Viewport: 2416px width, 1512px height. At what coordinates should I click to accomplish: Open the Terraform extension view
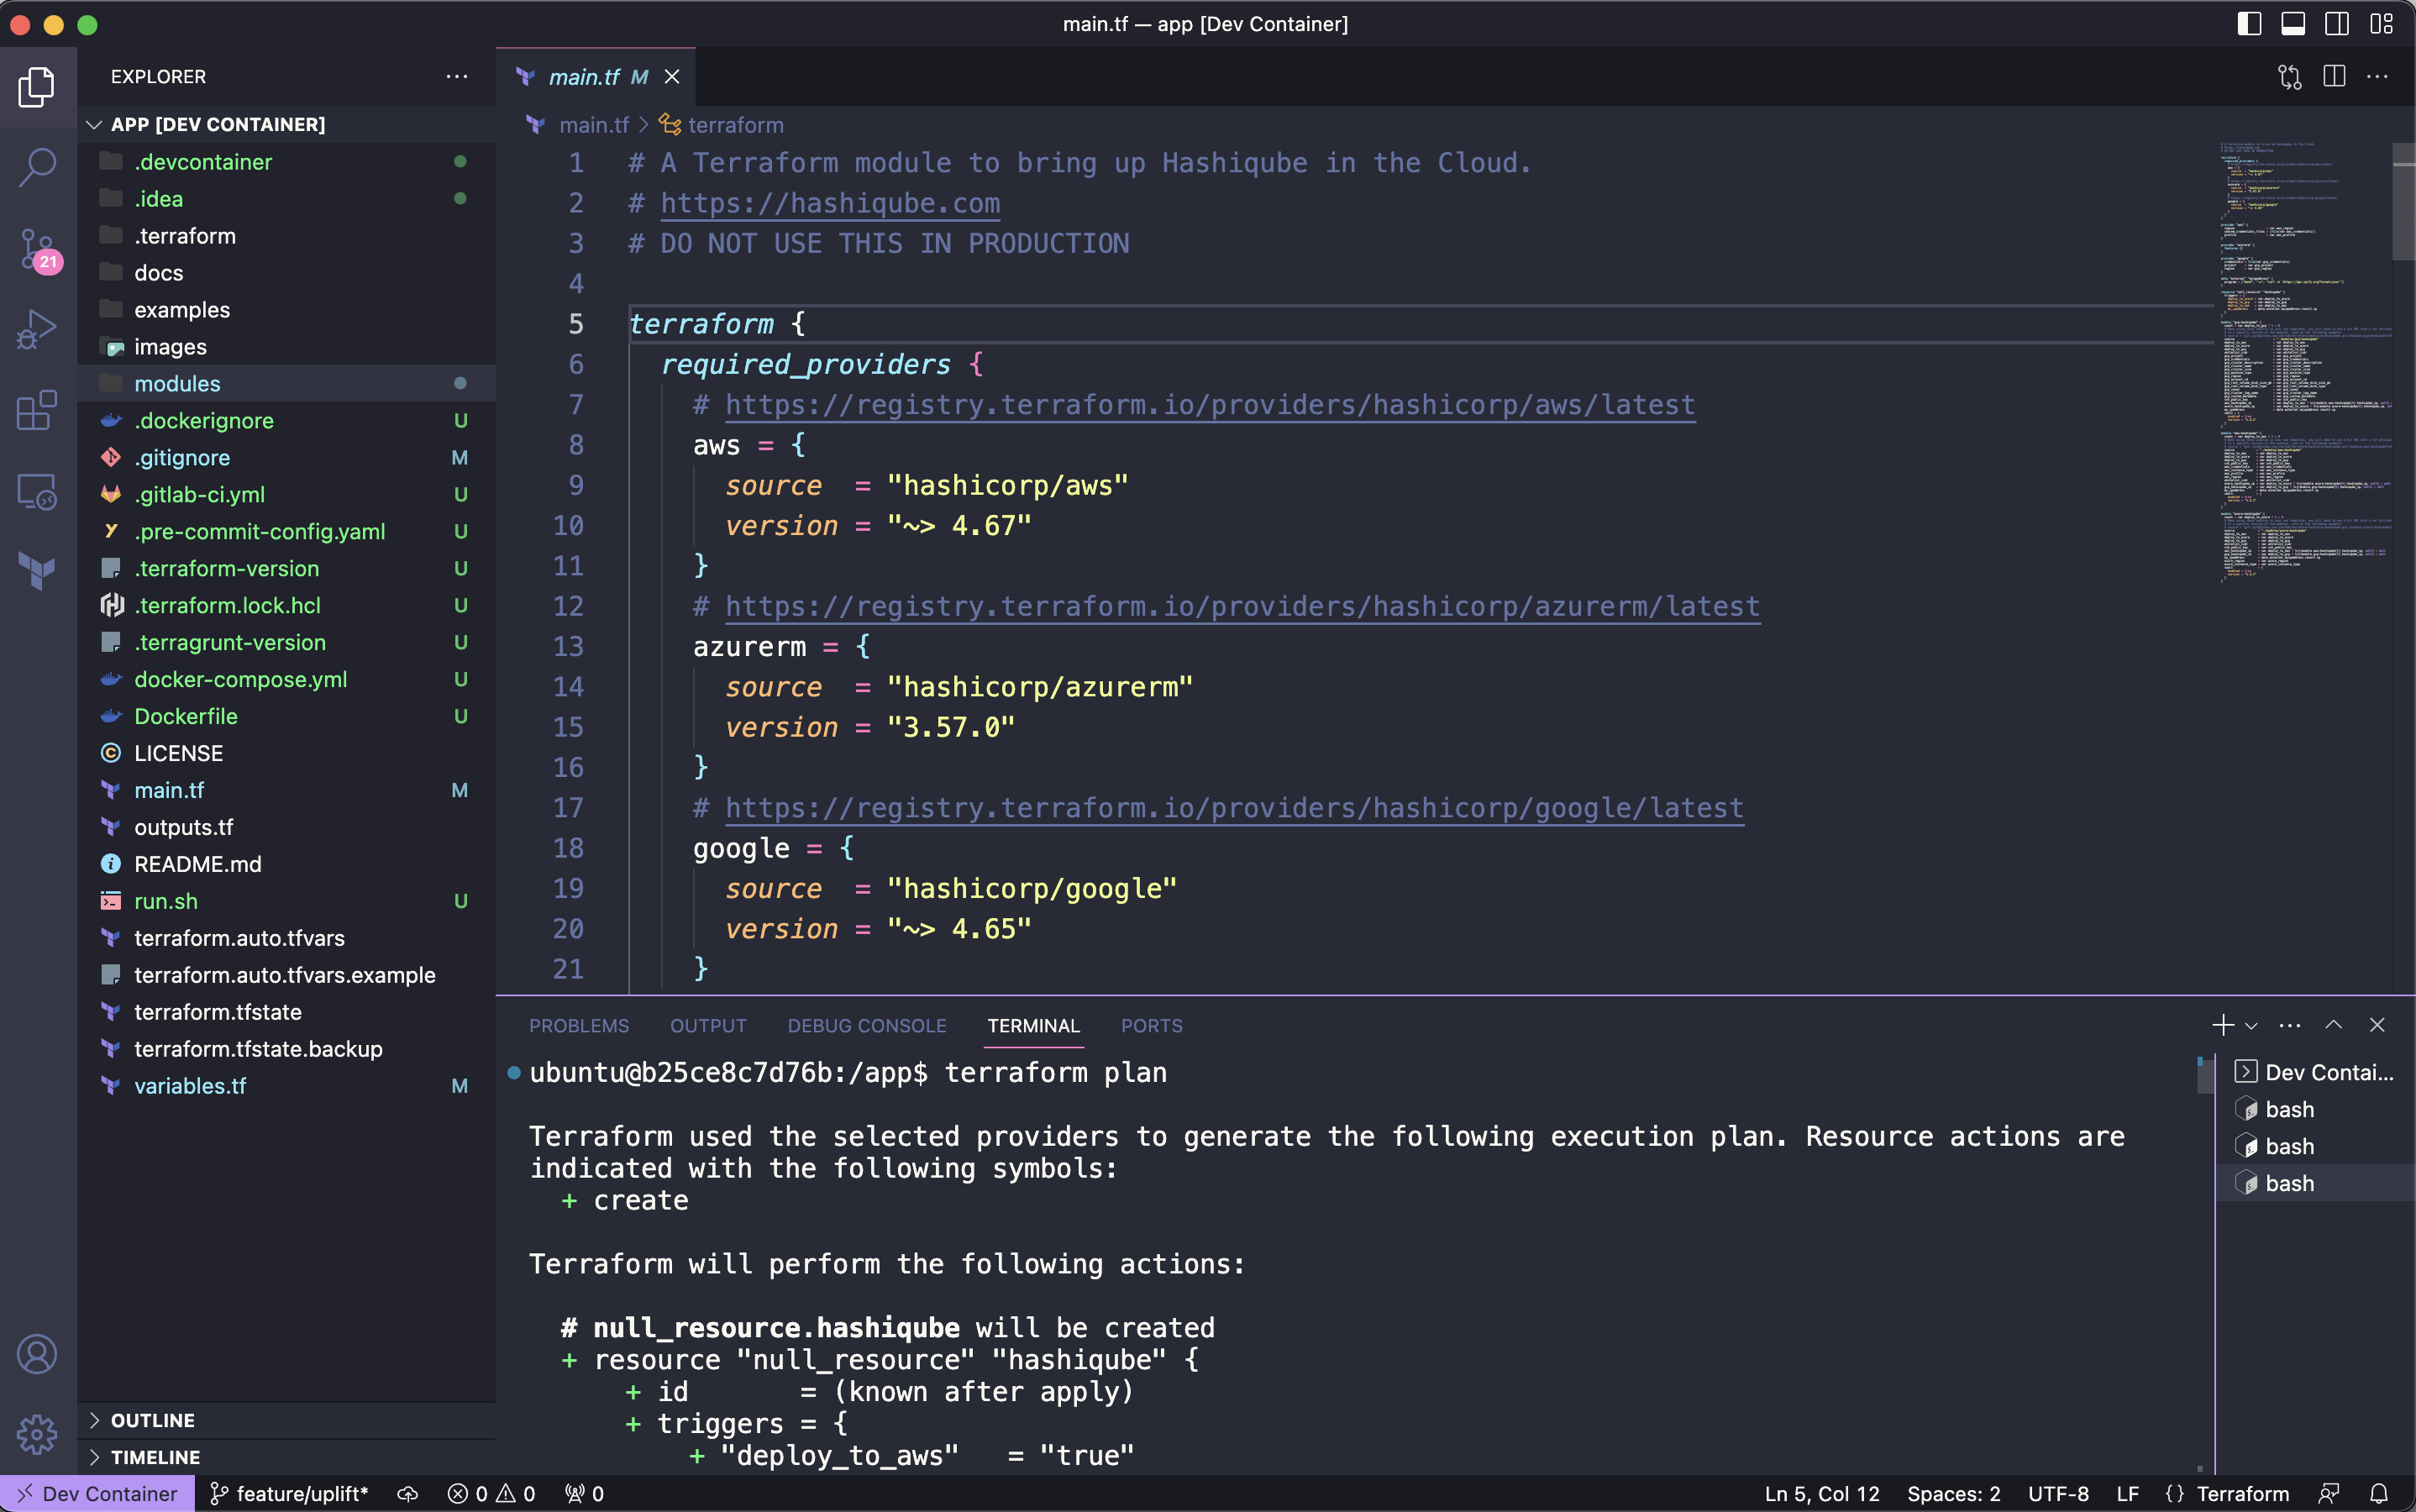[x=37, y=571]
